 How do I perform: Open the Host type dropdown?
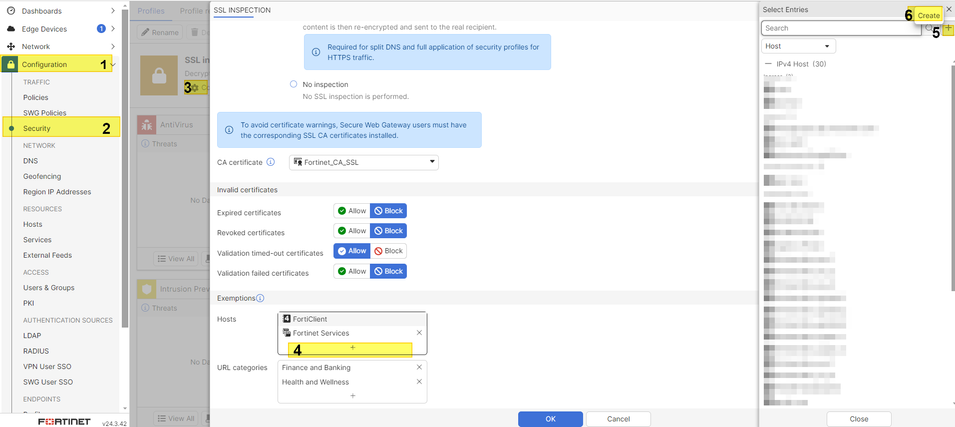tap(798, 46)
